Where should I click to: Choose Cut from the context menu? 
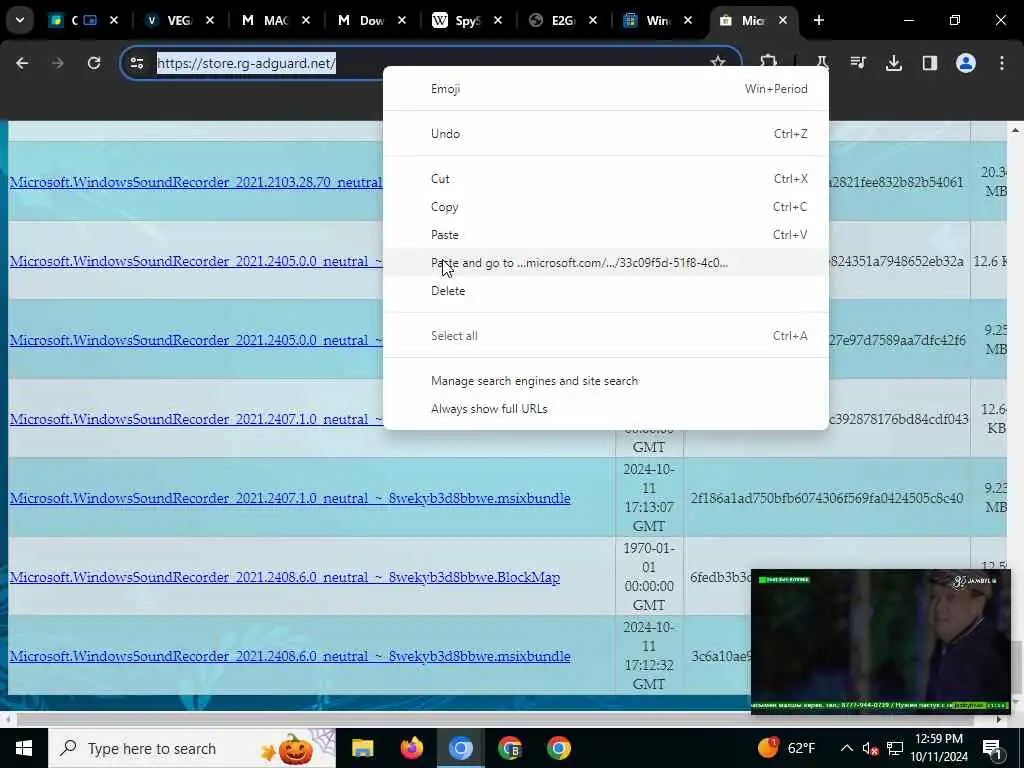pos(606,179)
